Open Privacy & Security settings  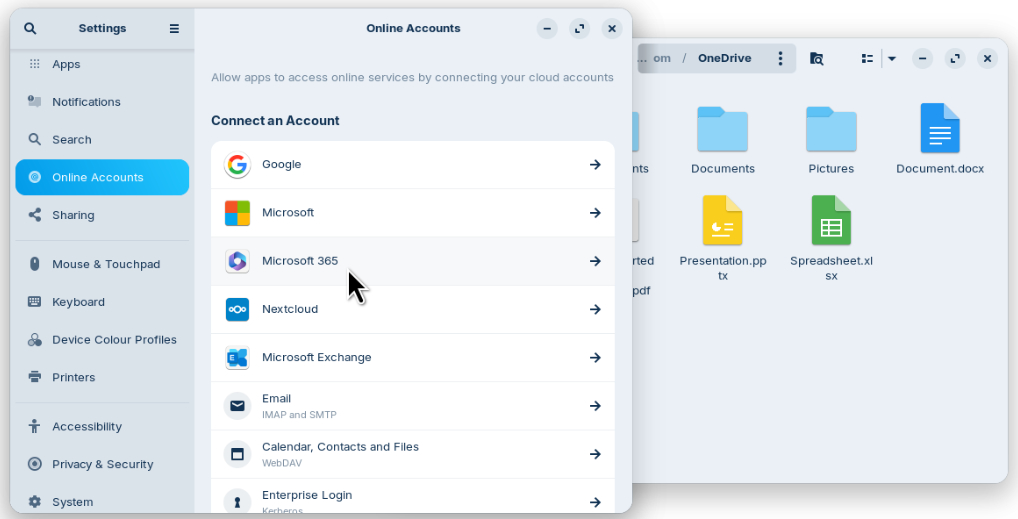coord(102,464)
